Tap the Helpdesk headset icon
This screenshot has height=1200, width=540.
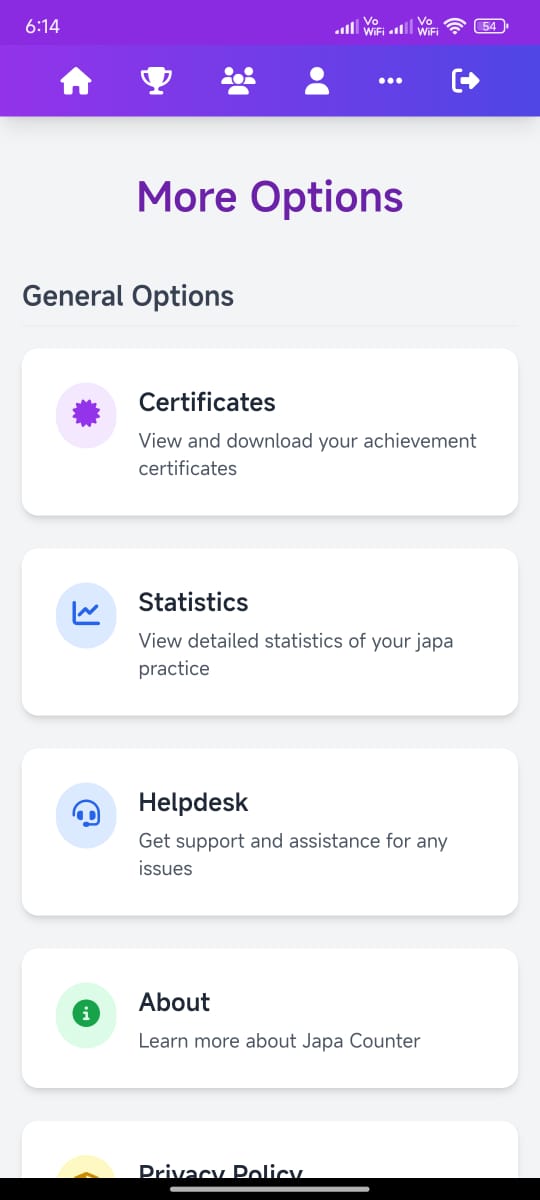87,815
